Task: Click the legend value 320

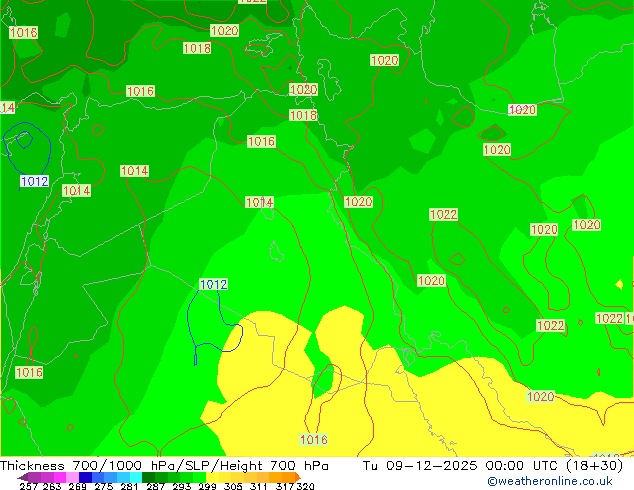Action: tap(305, 486)
